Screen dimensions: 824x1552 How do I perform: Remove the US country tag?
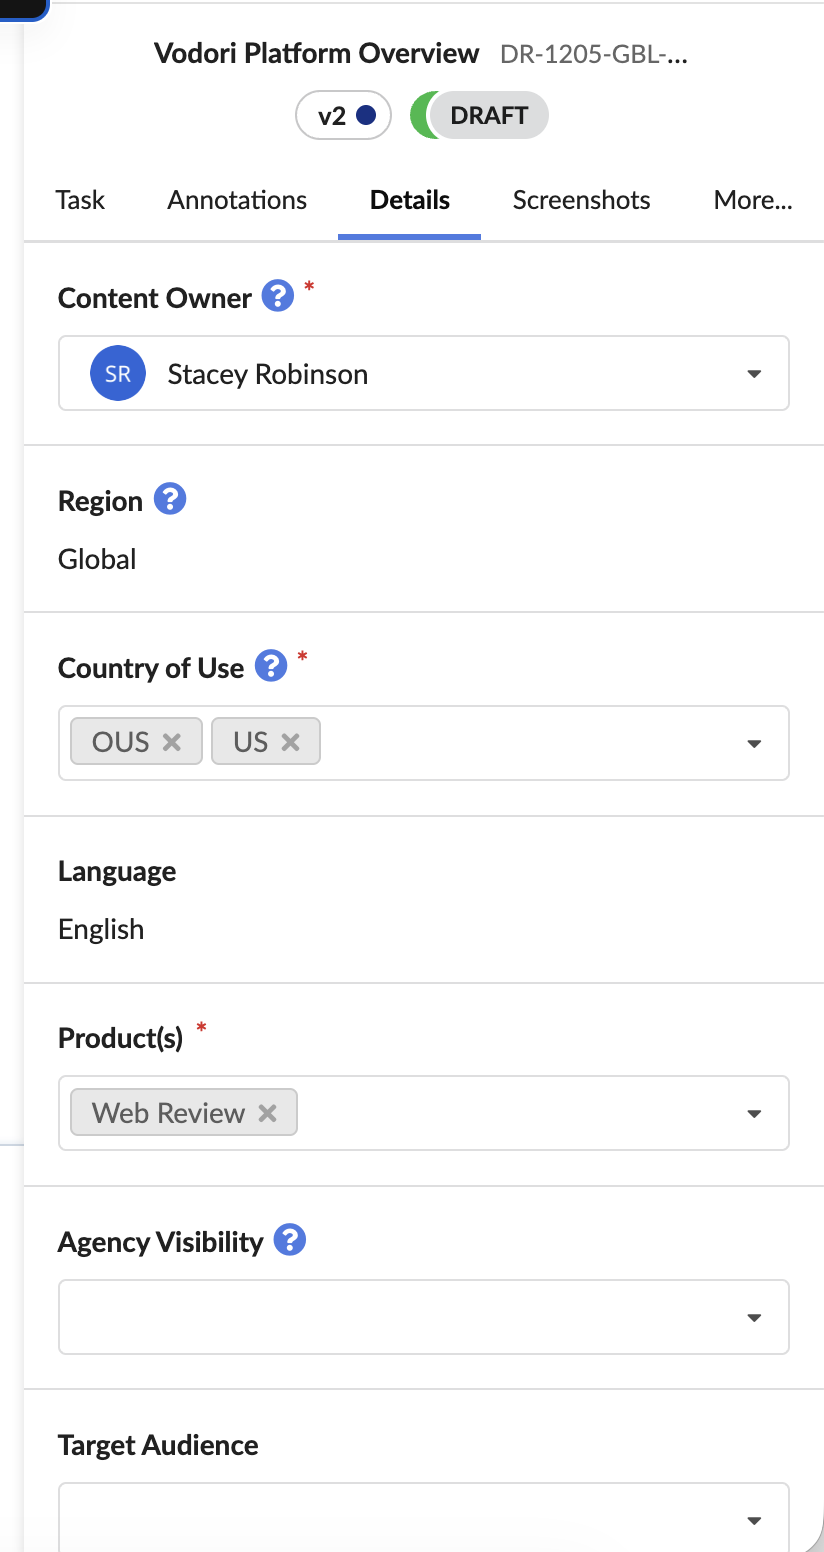(x=290, y=742)
